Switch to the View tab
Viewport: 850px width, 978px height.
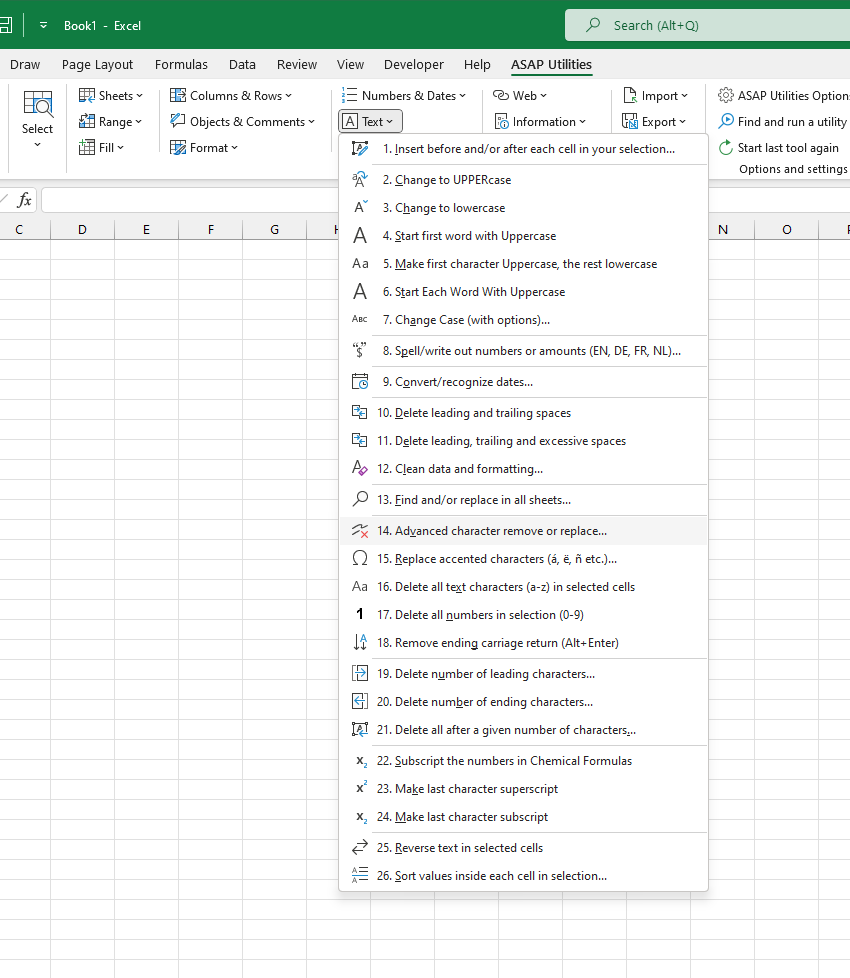tap(350, 64)
